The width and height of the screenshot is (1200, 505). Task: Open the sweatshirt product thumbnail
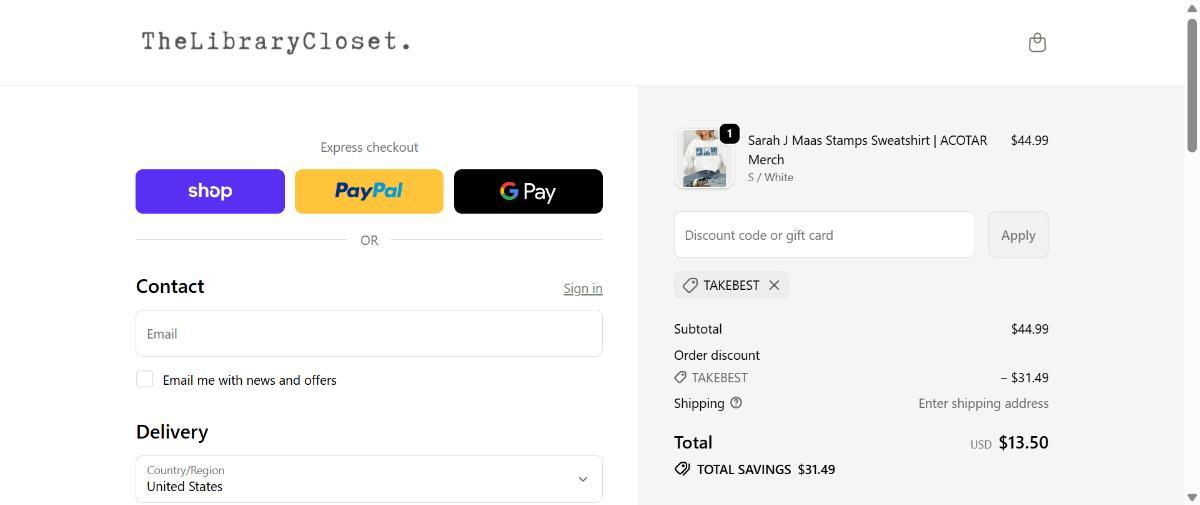(x=703, y=159)
